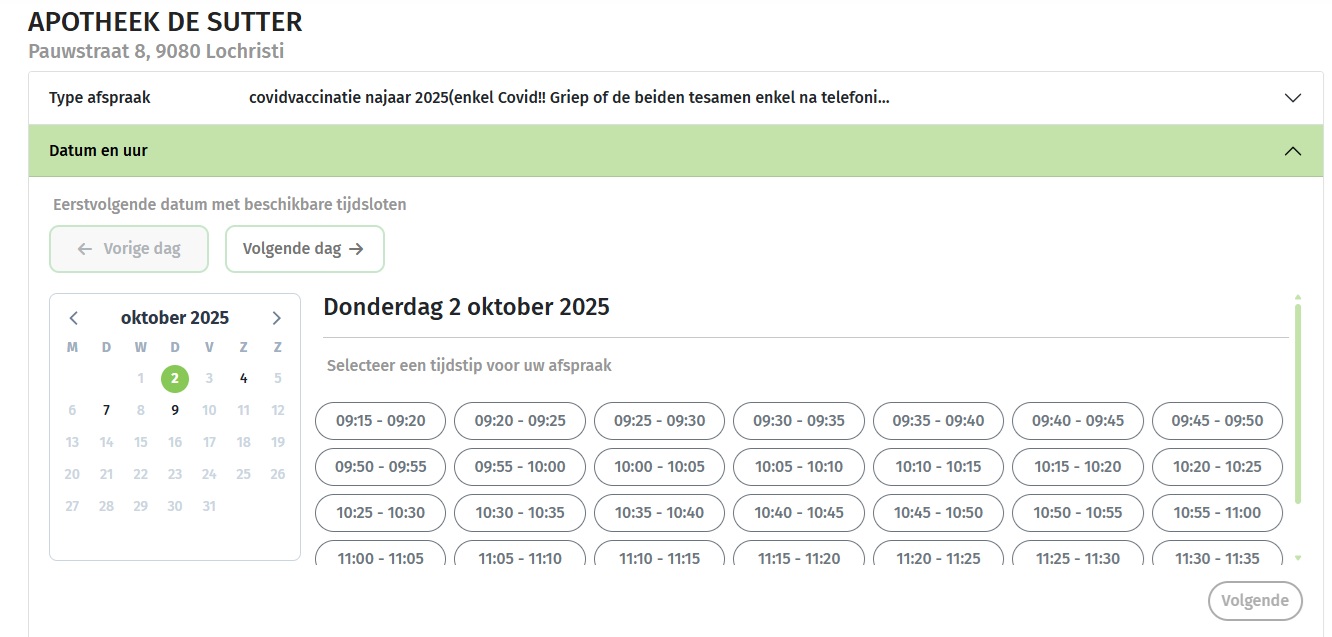The height and width of the screenshot is (637, 1332).
Task: Pick the 10:25 - 10:30 time slot
Action: pos(380,512)
